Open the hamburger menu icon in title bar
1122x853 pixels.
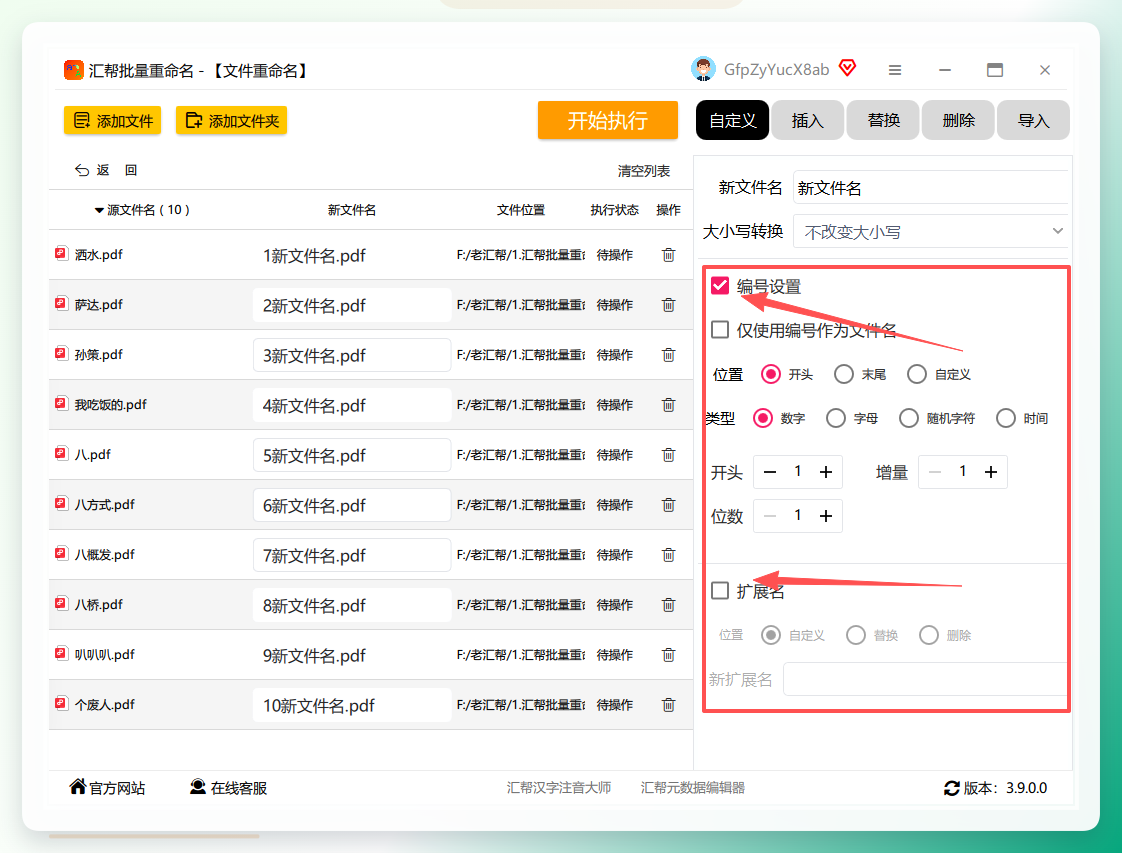click(894, 70)
